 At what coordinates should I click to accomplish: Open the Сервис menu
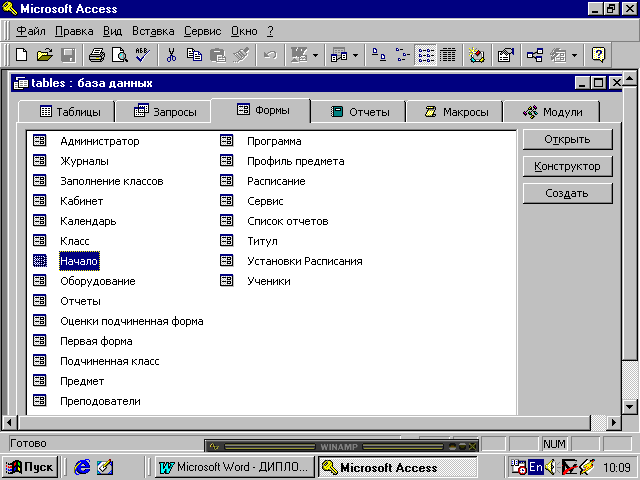203,31
